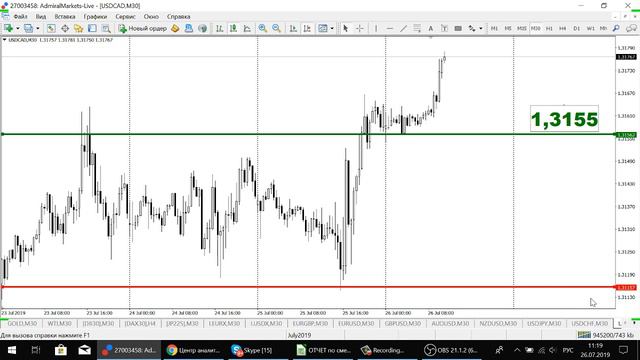
Task: Click the magnifier search icon
Action: [x=616, y=28]
